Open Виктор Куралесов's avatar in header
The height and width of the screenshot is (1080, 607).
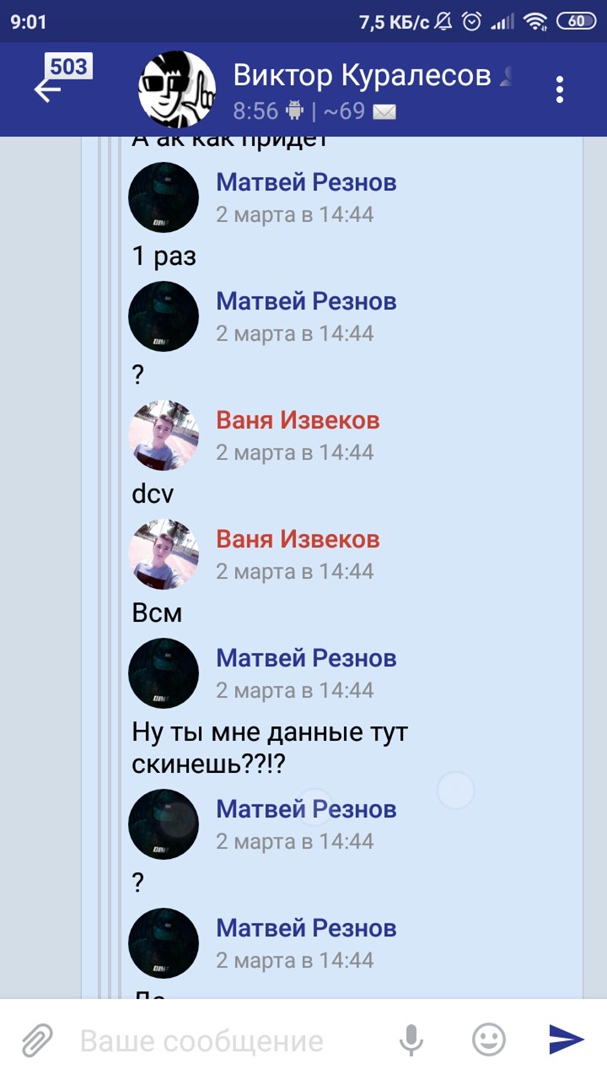[177, 90]
